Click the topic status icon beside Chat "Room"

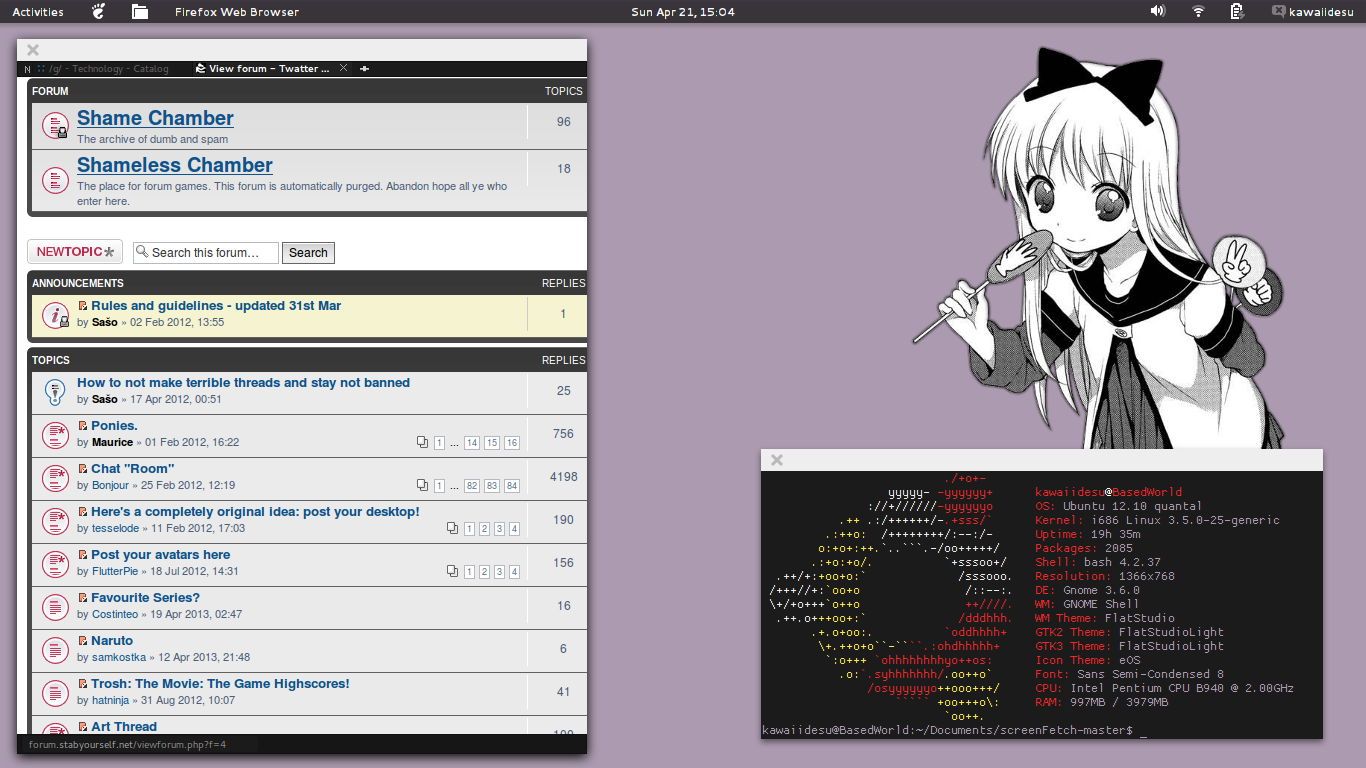[55, 479]
